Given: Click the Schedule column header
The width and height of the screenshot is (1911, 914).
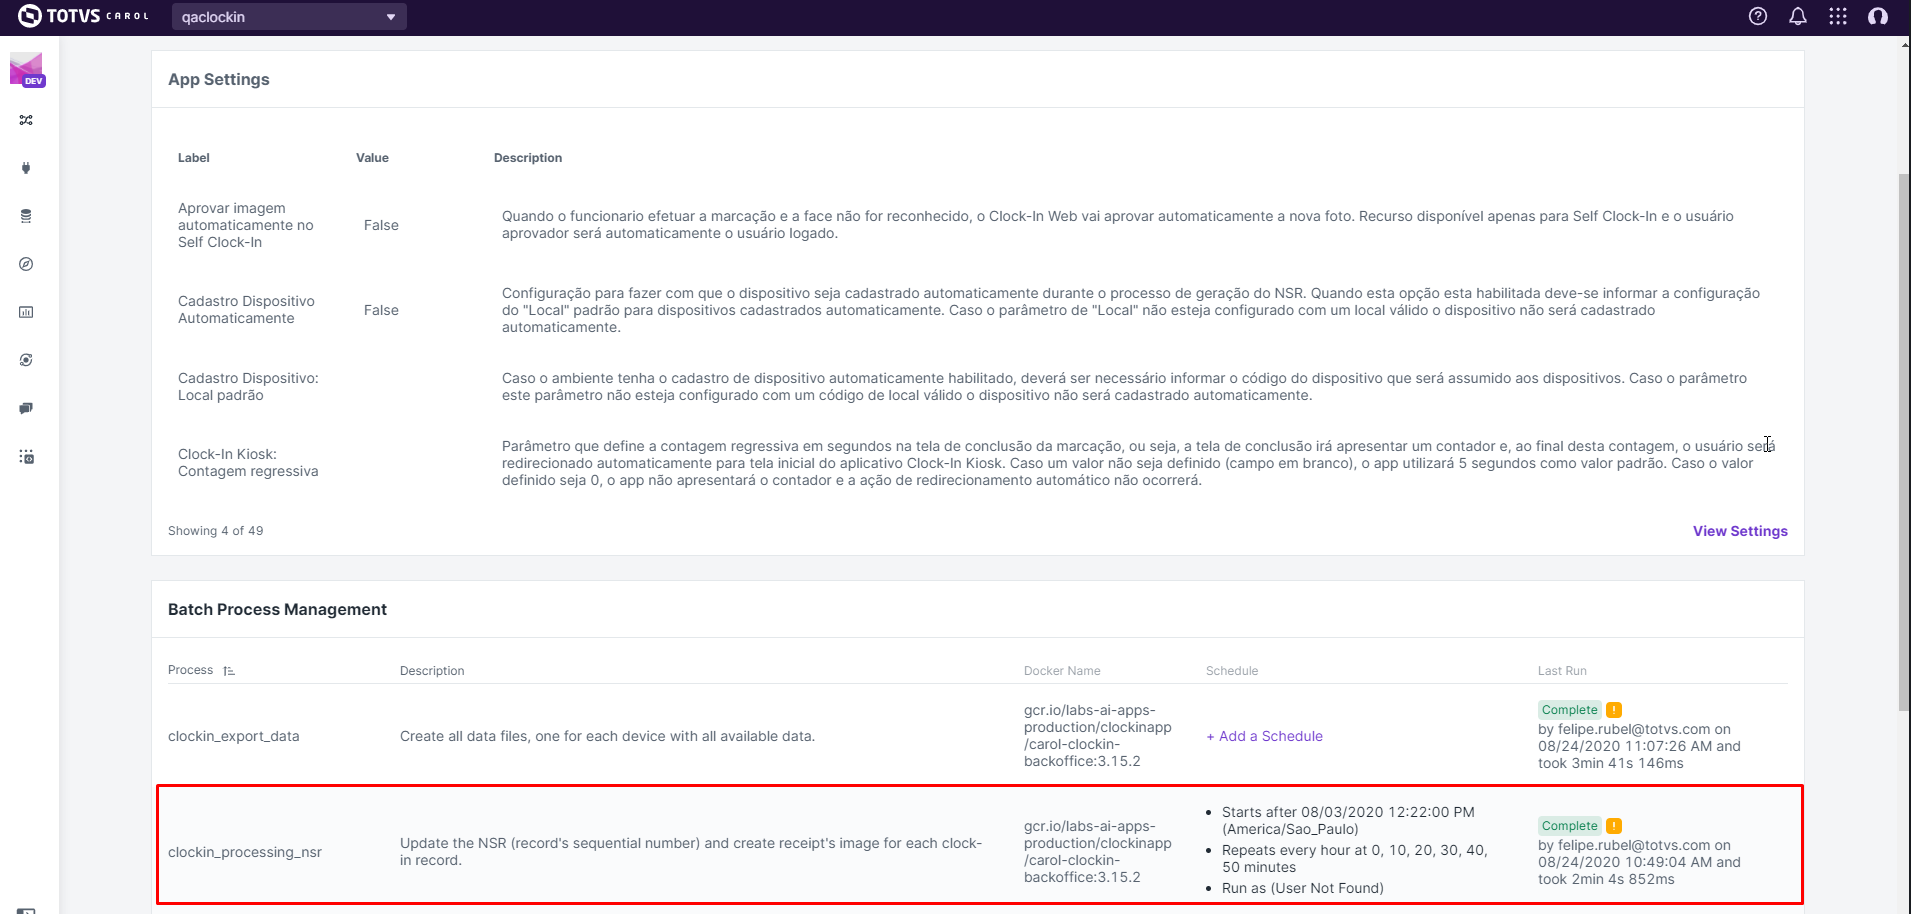Looking at the screenshot, I should (x=1232, y=671).
